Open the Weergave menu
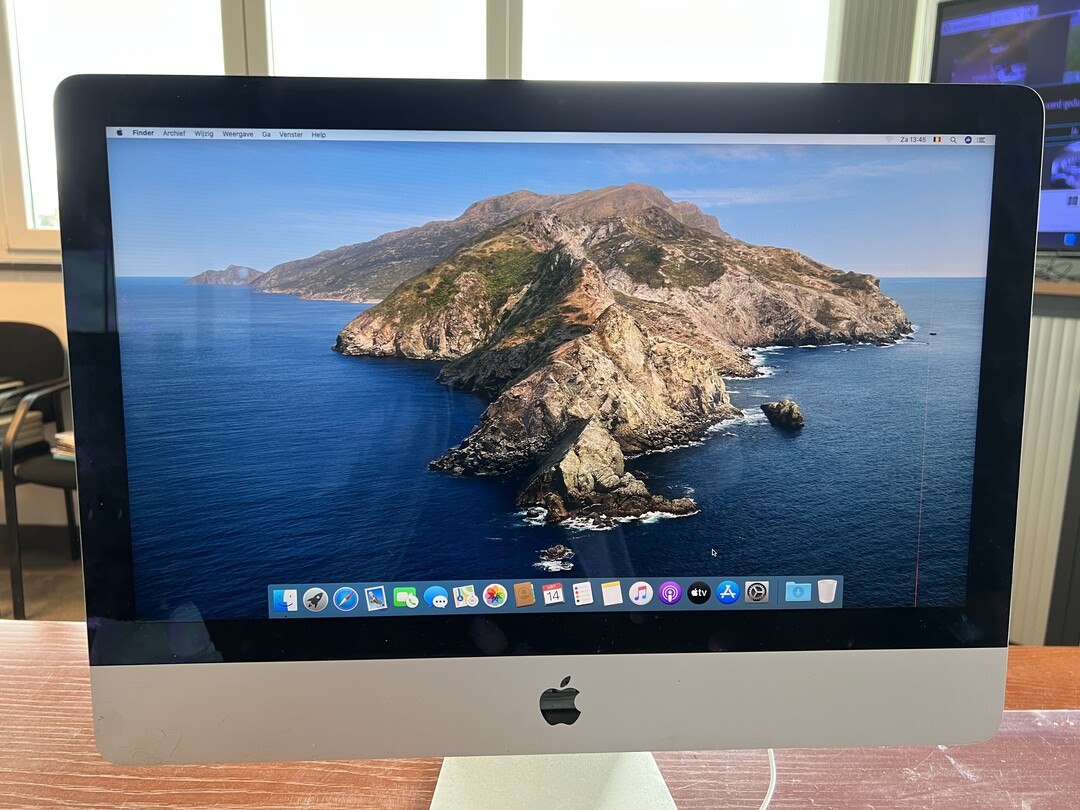 pyautogui.click(x=237, y=134)
